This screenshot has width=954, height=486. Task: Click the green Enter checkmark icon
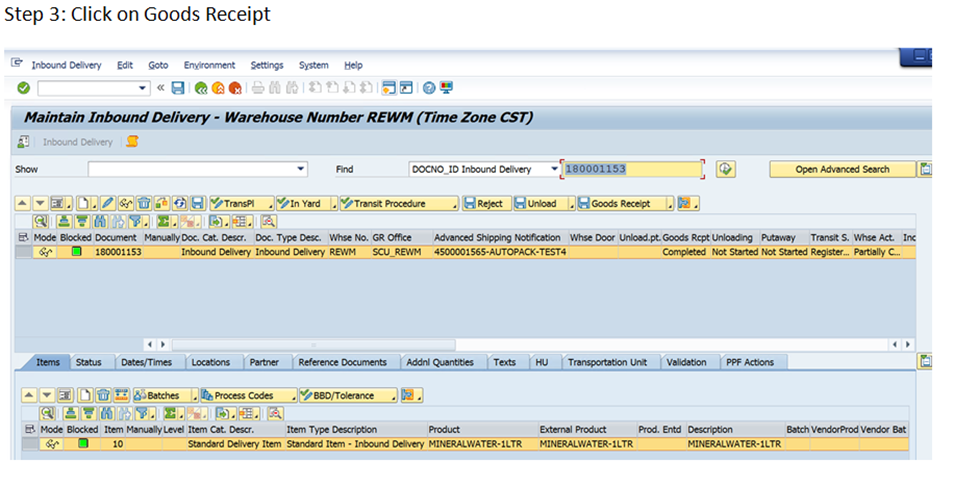coord(23,88)
